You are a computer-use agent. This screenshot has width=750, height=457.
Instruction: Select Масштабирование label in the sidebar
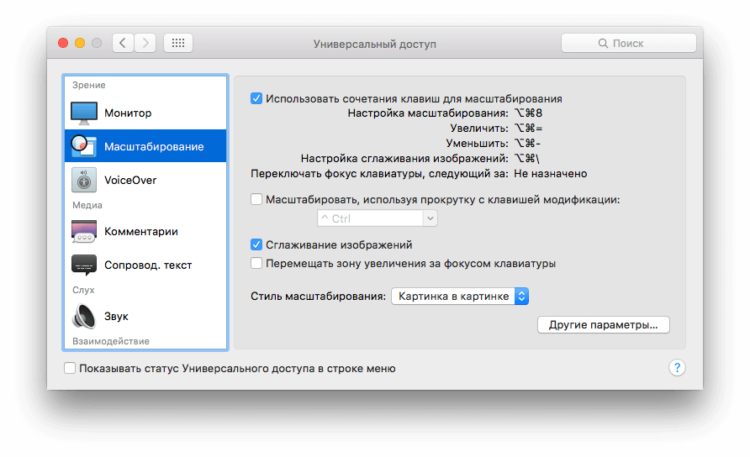(154, 146)
